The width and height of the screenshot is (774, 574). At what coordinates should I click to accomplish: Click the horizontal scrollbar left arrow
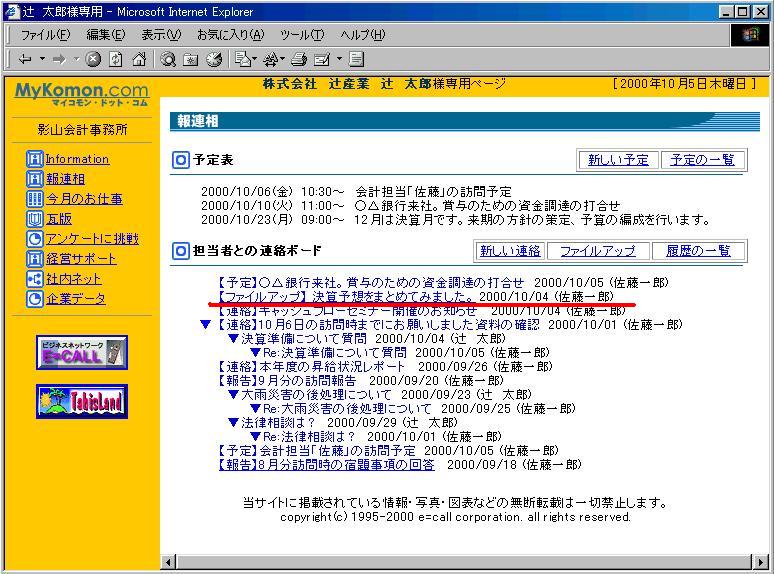click(169, 562)
